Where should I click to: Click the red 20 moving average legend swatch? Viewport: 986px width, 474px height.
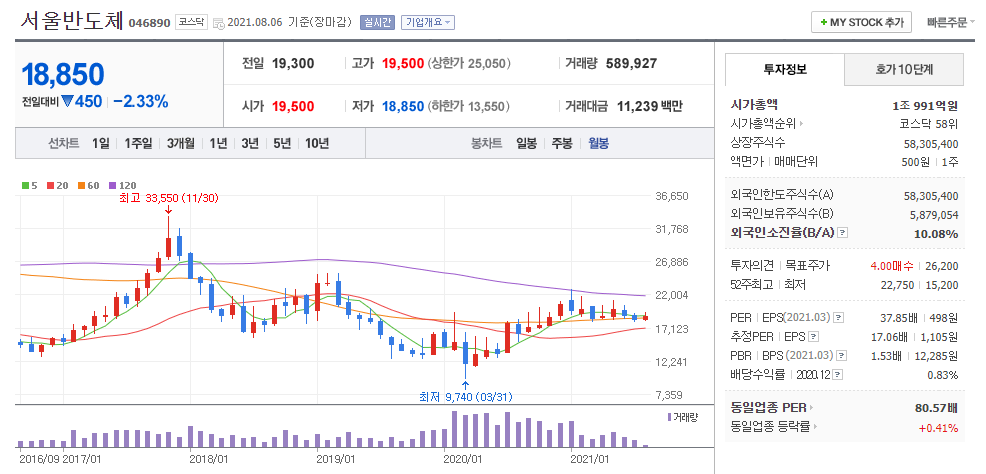click(50, 185)
